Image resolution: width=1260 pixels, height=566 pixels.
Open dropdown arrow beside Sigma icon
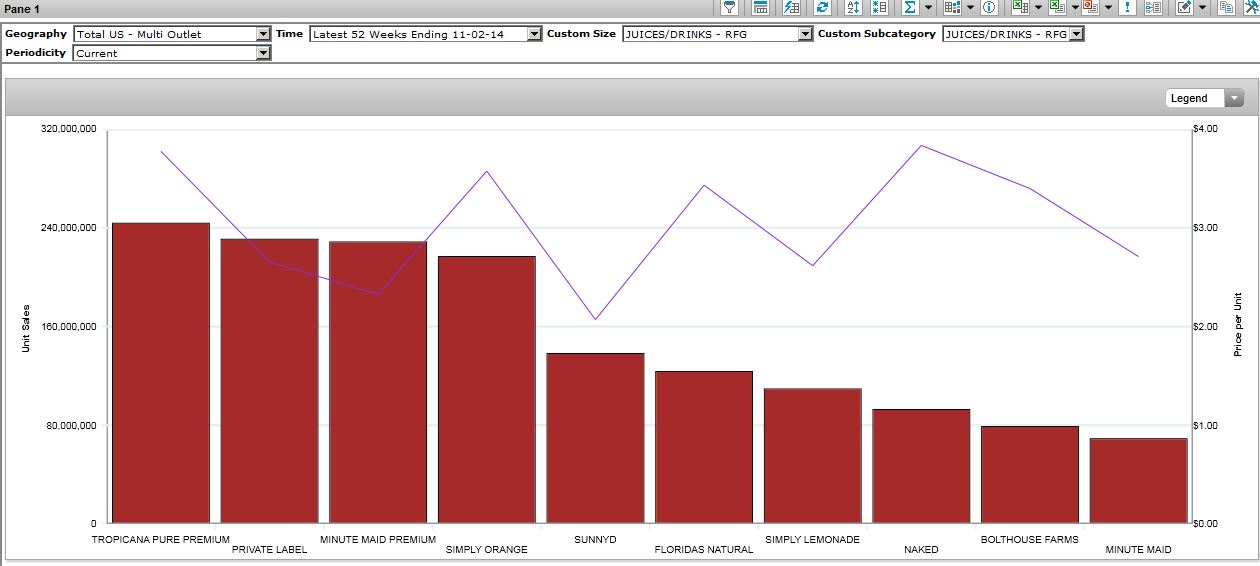(929, 7)
